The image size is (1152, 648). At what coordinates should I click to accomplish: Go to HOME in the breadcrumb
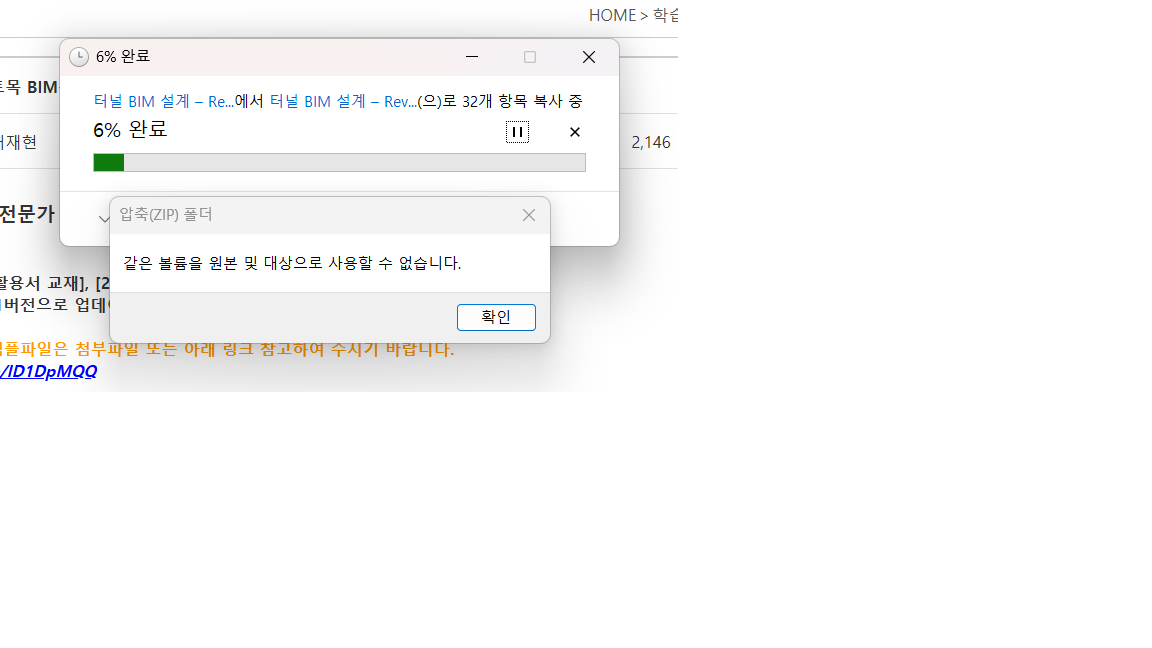[612, 15]
